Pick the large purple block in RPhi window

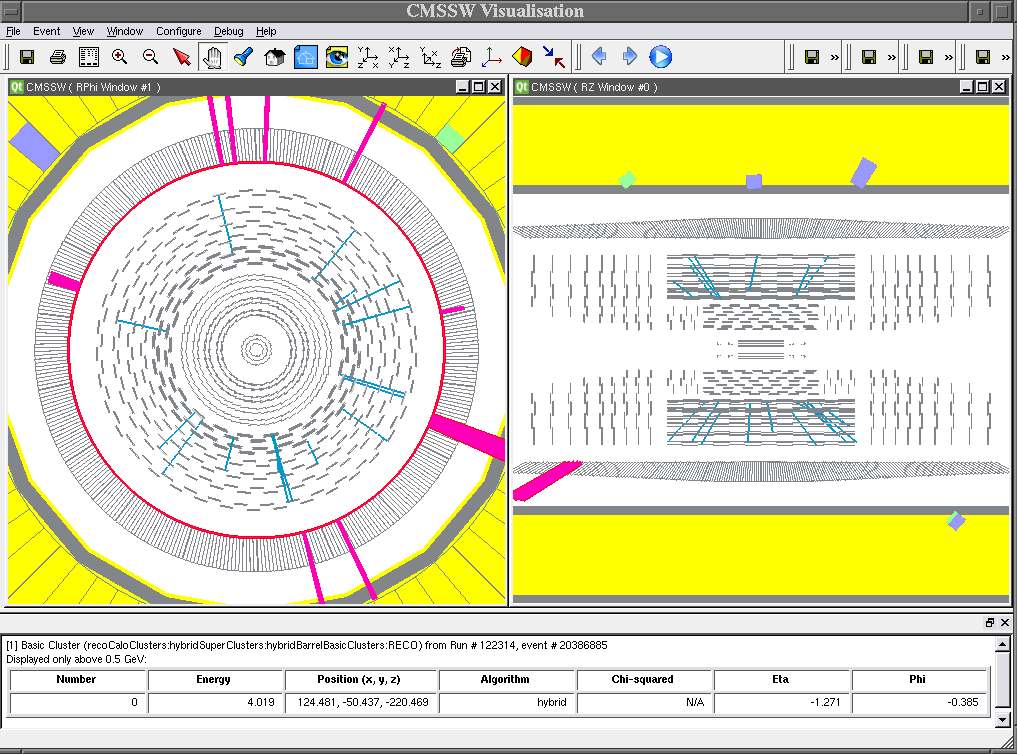[34, 147]
